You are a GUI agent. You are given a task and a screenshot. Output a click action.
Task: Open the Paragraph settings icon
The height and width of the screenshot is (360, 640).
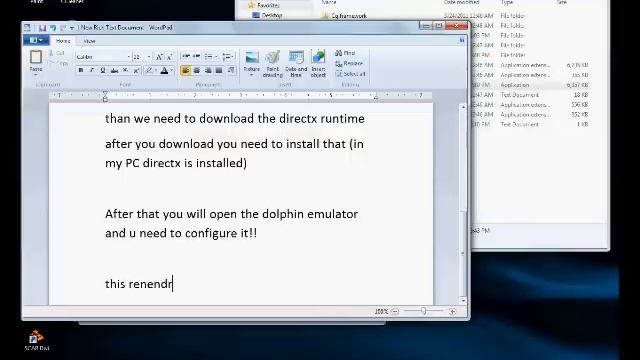(231, 71)
